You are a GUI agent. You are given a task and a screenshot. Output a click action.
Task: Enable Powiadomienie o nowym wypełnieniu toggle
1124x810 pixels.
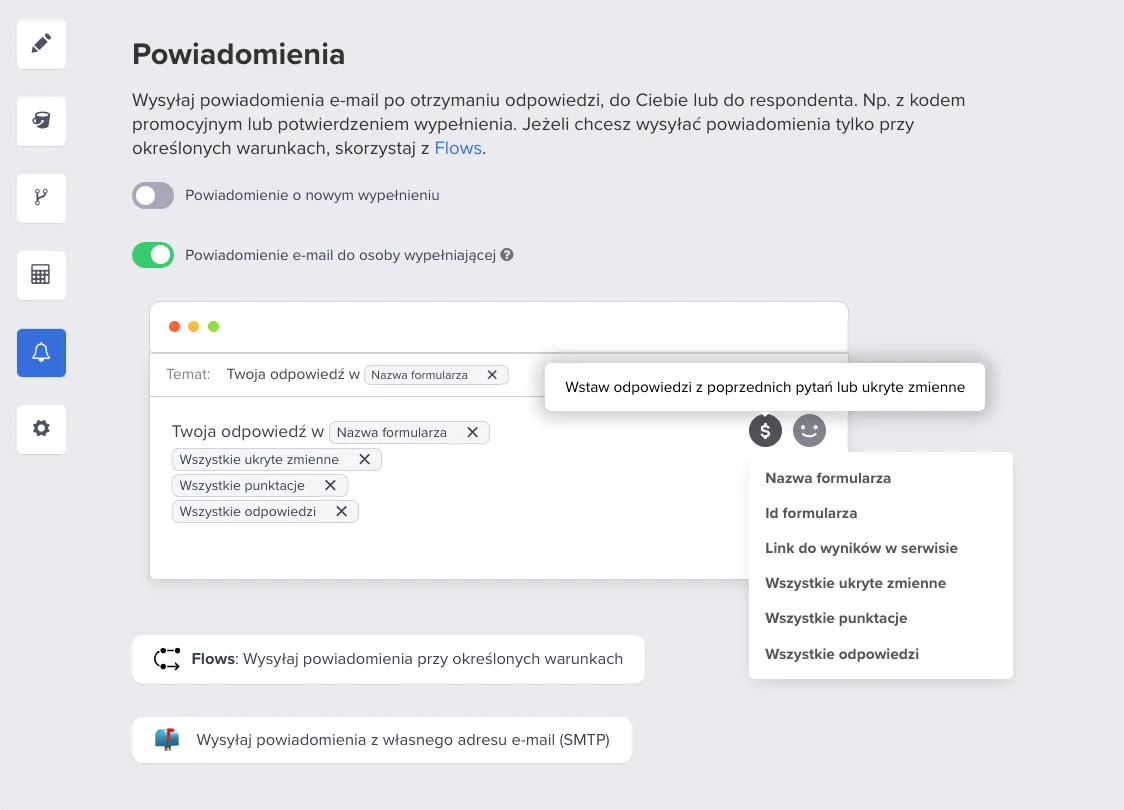coord(153,196)
